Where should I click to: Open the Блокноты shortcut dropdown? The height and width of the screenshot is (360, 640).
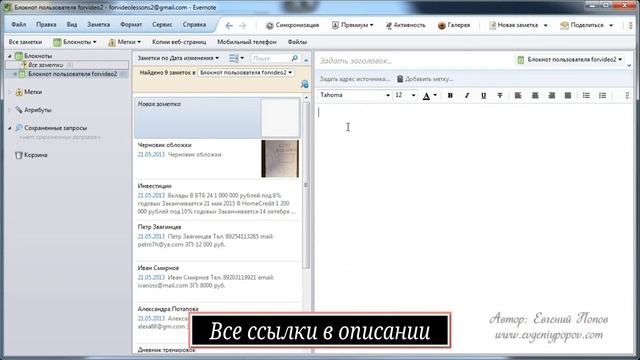pos(75,42)
